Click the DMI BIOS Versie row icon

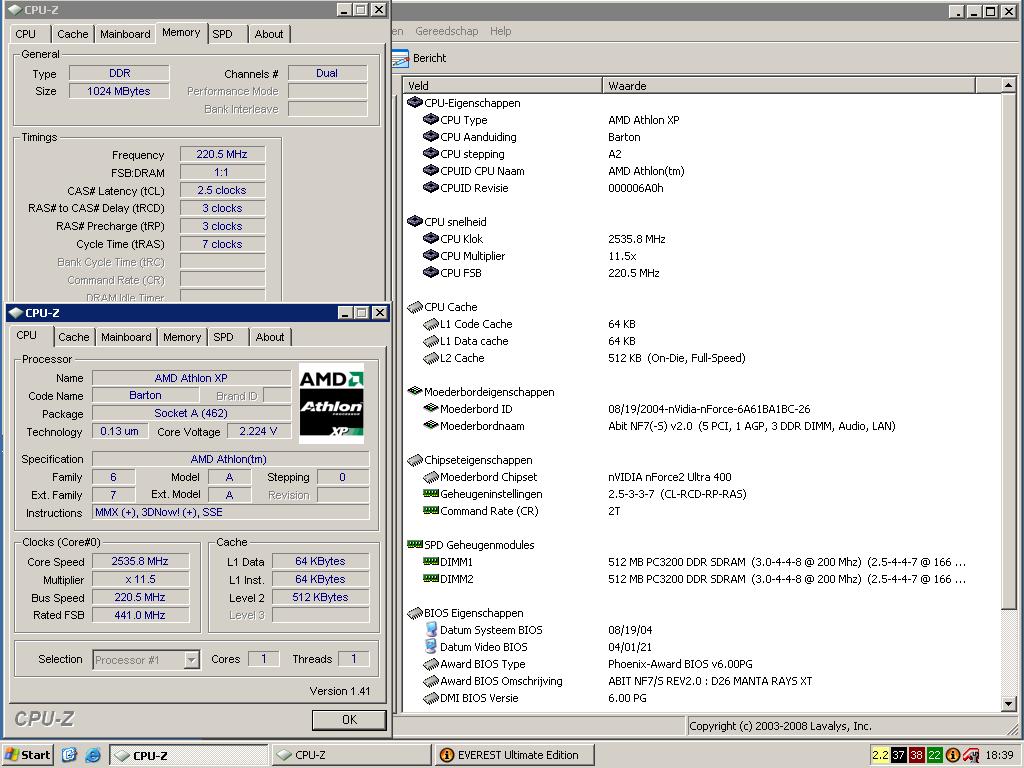430,698
